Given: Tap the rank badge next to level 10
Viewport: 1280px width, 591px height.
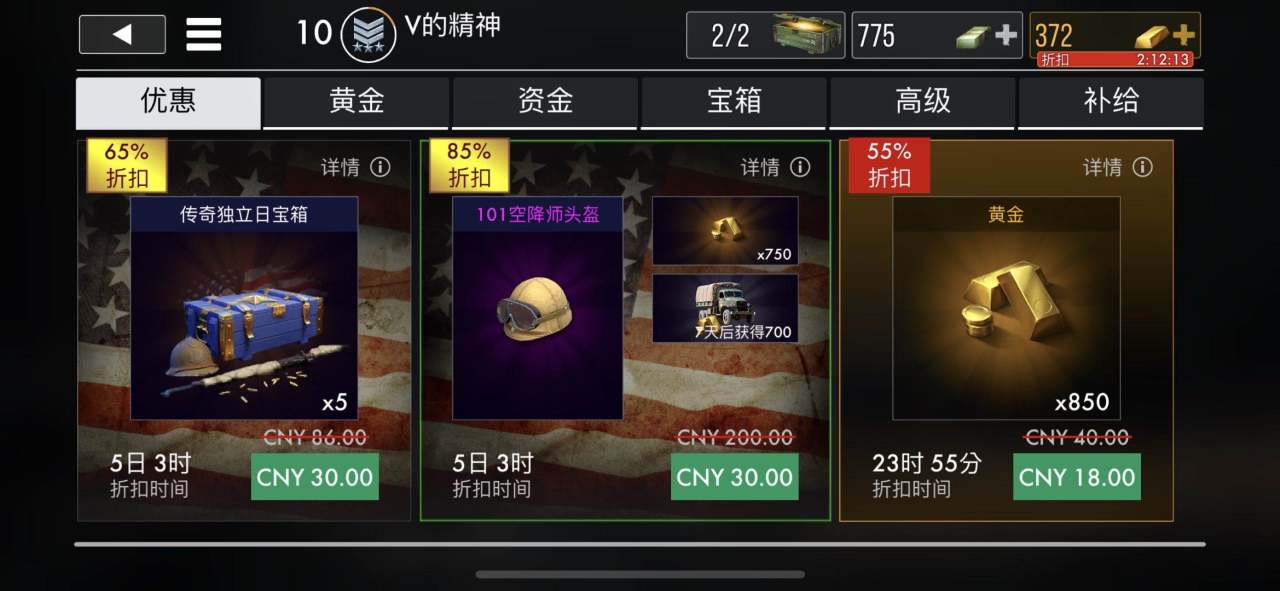Looking at the screenshot, I should 368,35.
